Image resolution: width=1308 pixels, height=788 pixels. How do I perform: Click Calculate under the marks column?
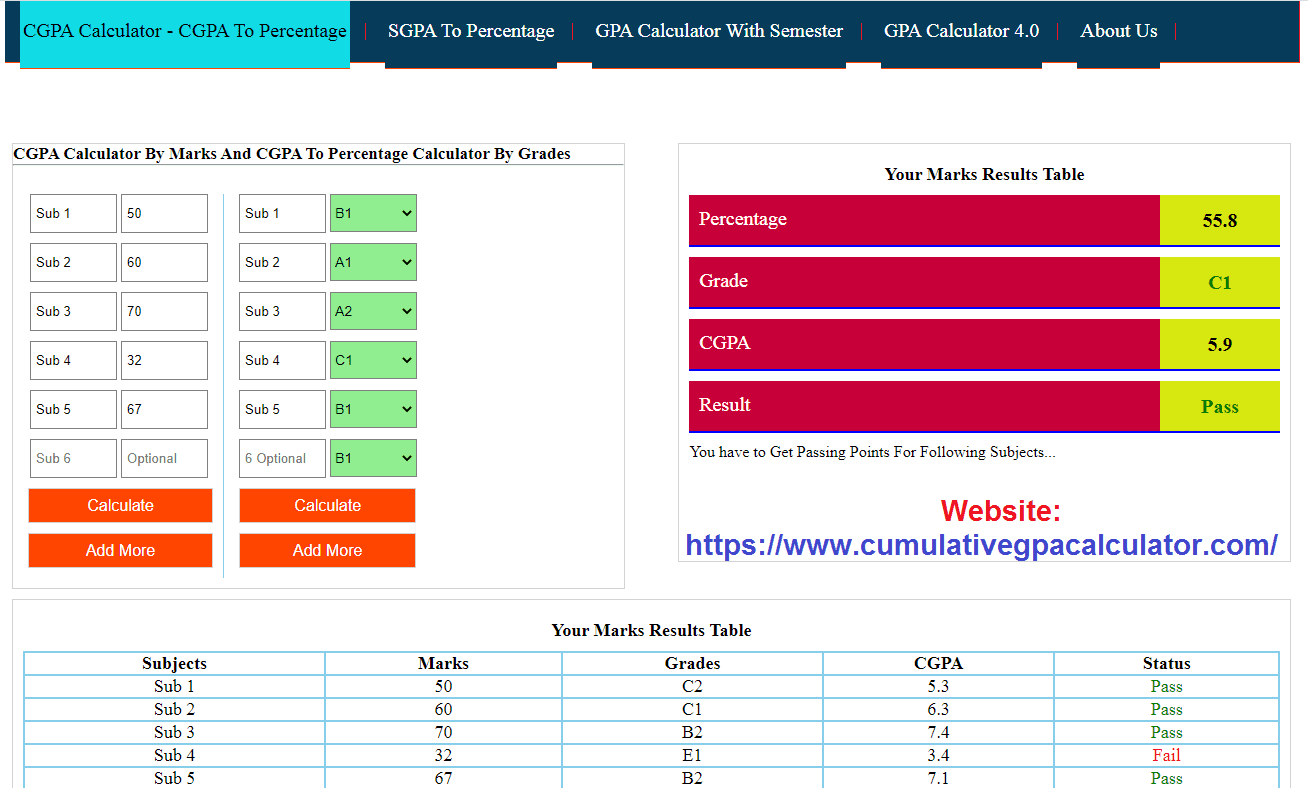tap(120, 505)
